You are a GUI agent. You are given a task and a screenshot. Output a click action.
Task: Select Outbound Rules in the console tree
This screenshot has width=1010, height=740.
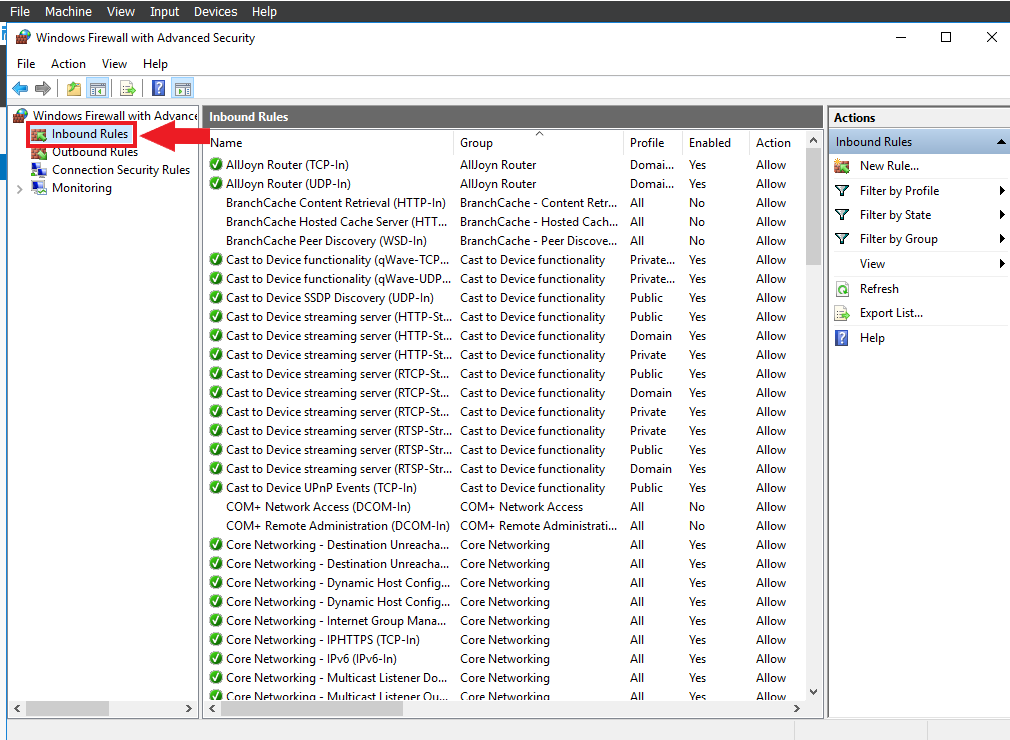pos(94,152)
